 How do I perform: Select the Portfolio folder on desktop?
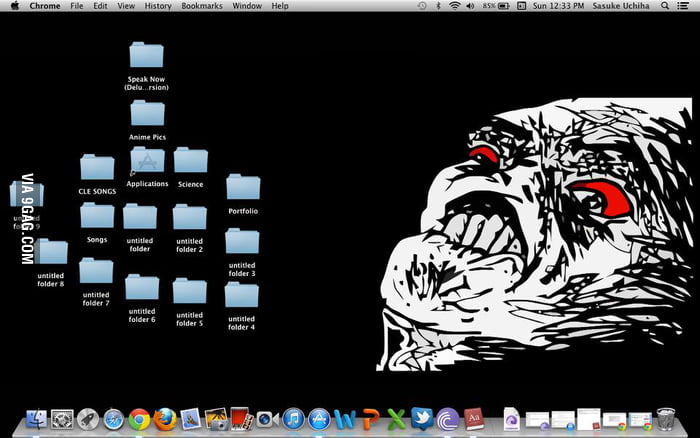242,188
